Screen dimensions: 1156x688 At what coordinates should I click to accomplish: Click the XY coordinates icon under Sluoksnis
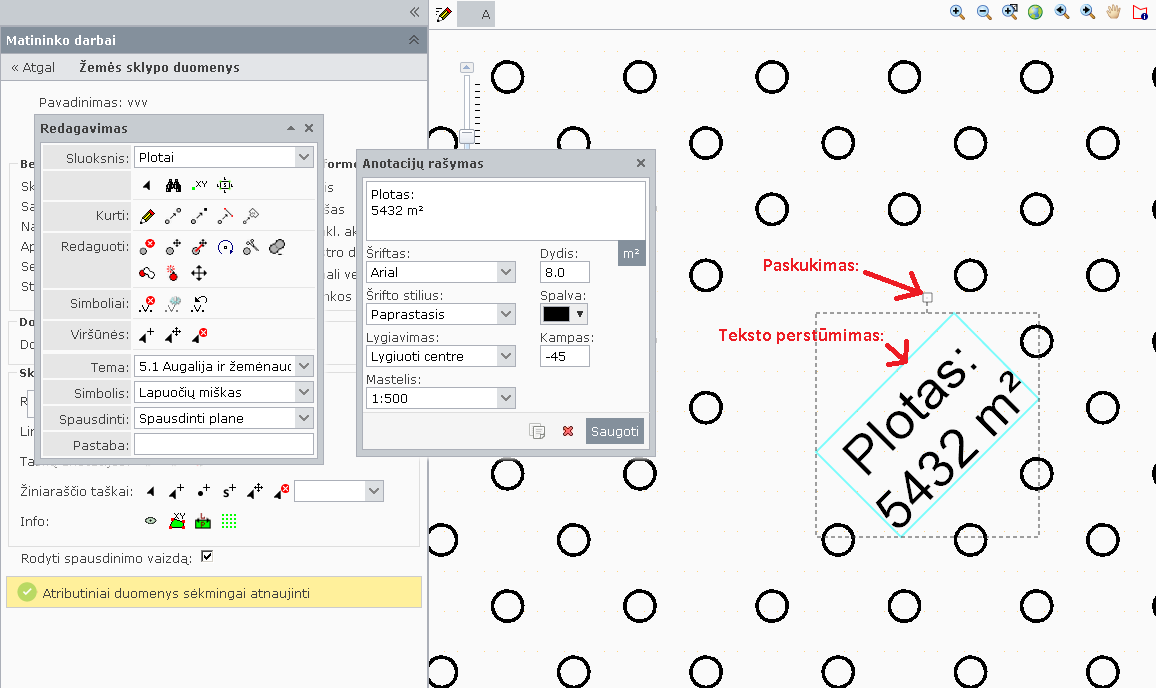pyautogui.click(x=199, y=185)
